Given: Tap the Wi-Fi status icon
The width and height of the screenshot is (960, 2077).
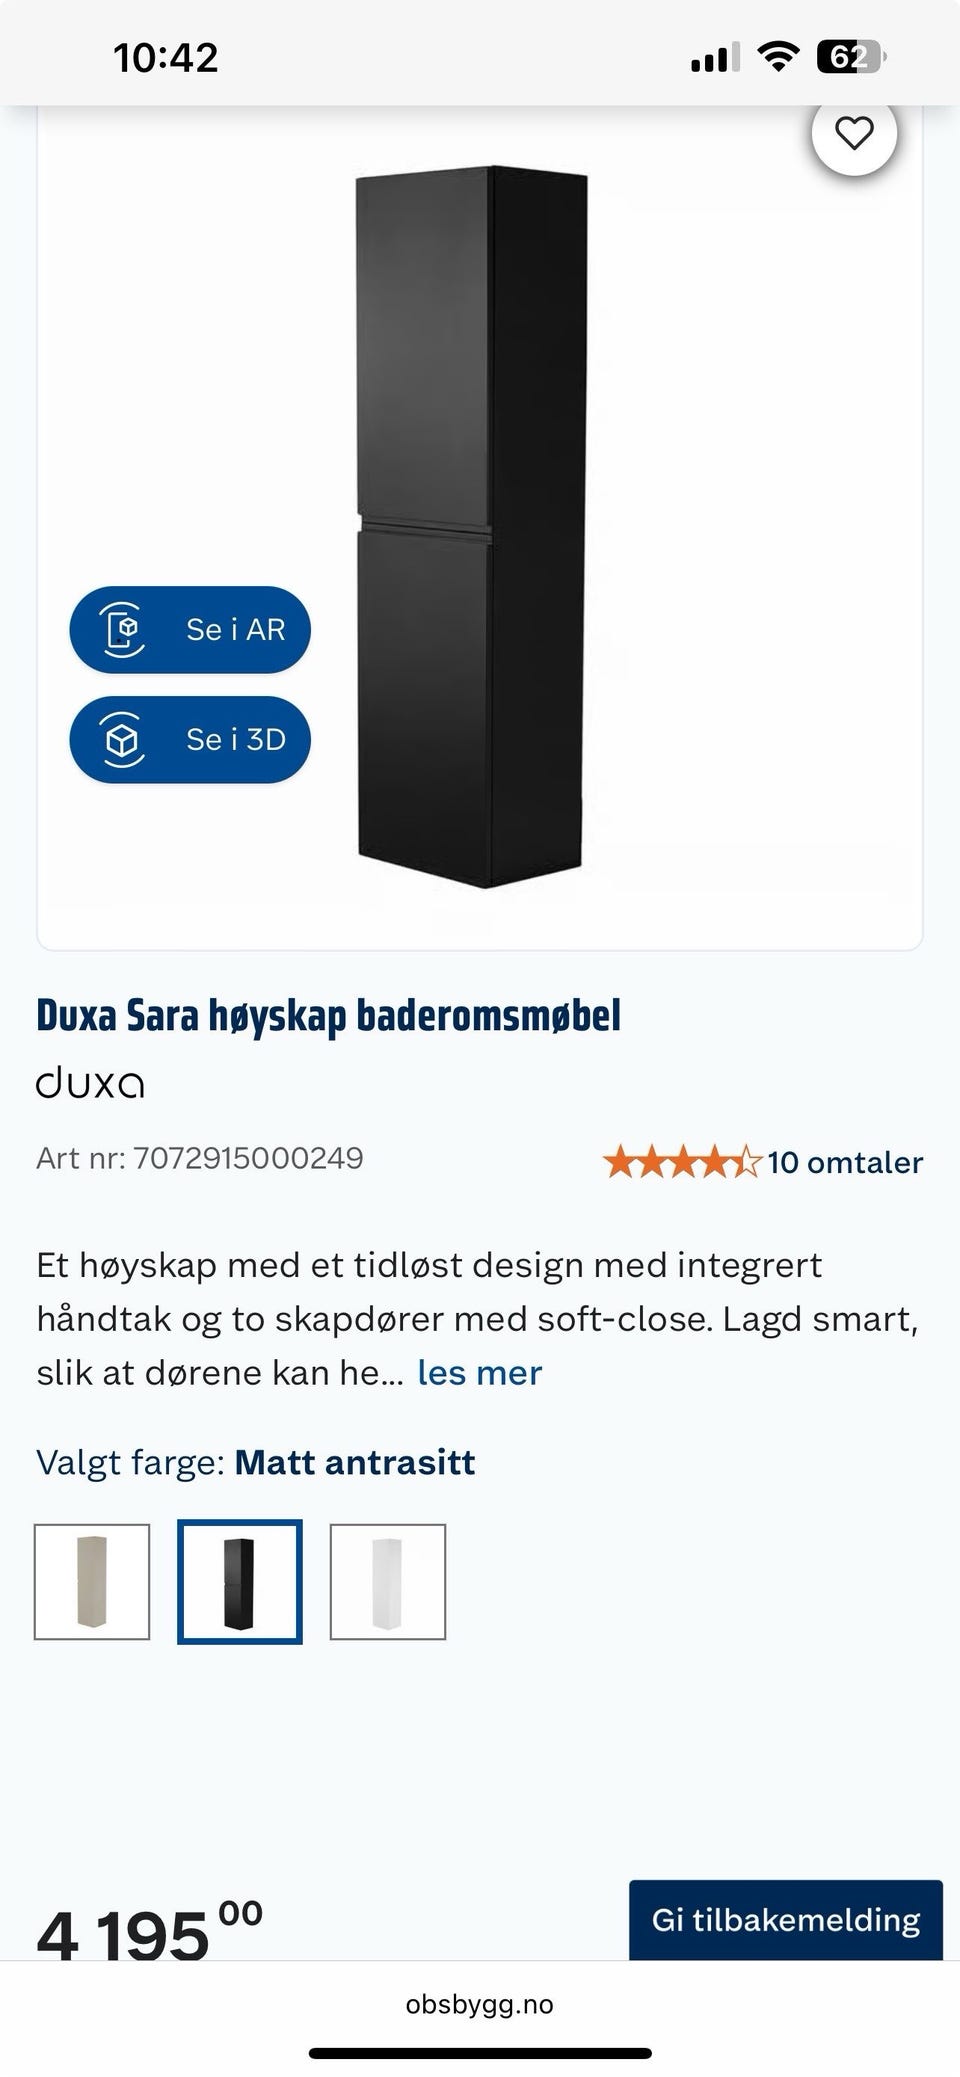Looking at the screenshot, I should tap(777, 58).
